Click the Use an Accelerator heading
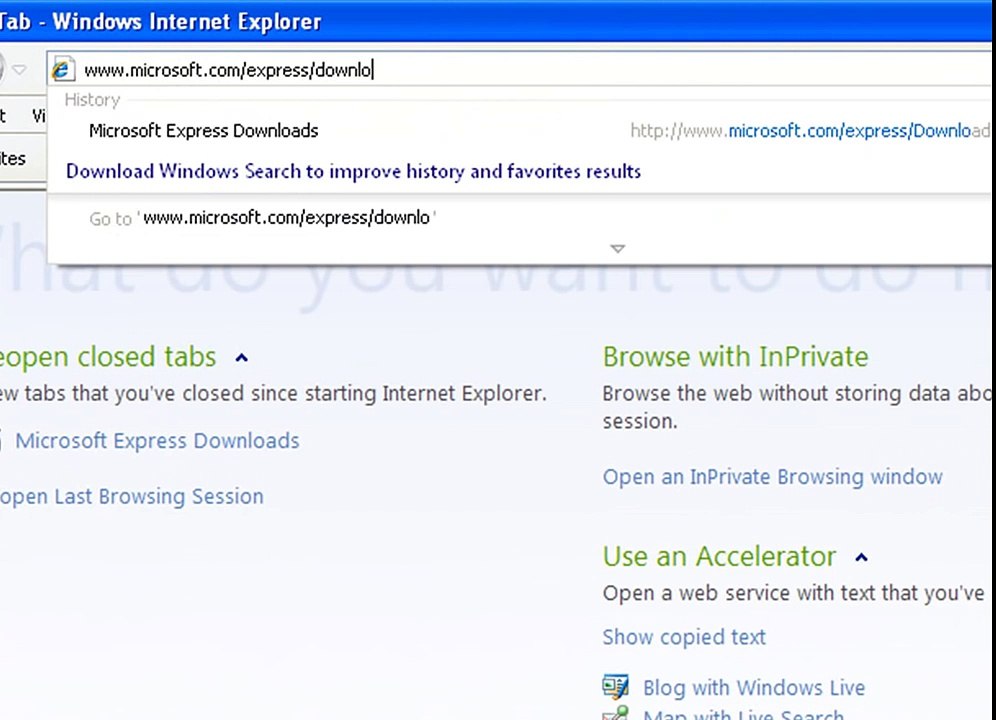The height and width of the screenshot is (720, 996). pos(719,557)
